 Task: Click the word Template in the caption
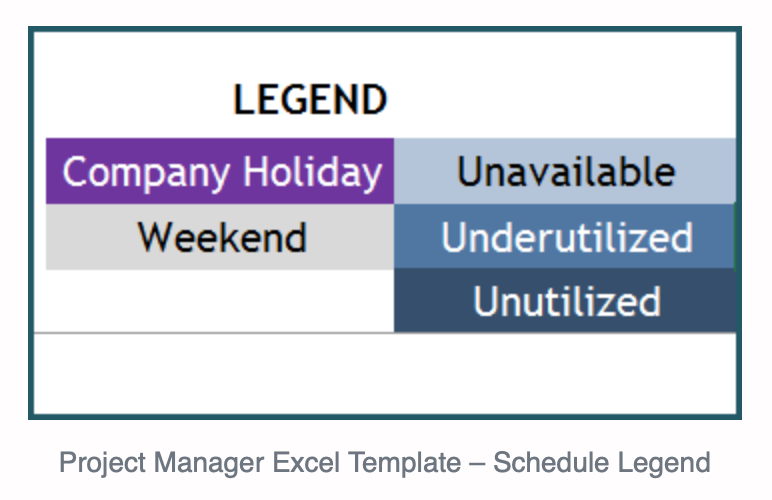[404, 463]
